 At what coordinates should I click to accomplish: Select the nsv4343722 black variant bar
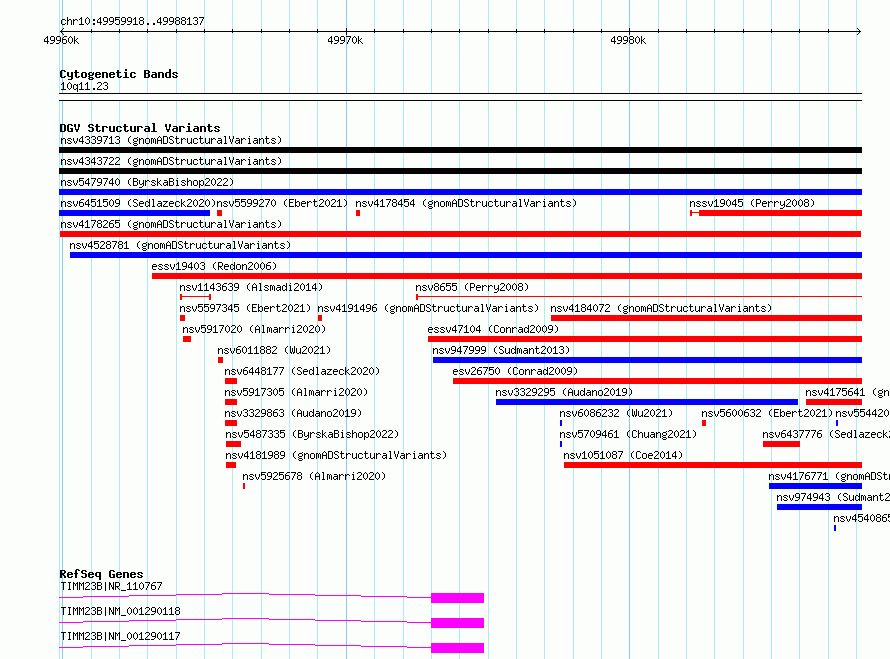pos(460,171)
